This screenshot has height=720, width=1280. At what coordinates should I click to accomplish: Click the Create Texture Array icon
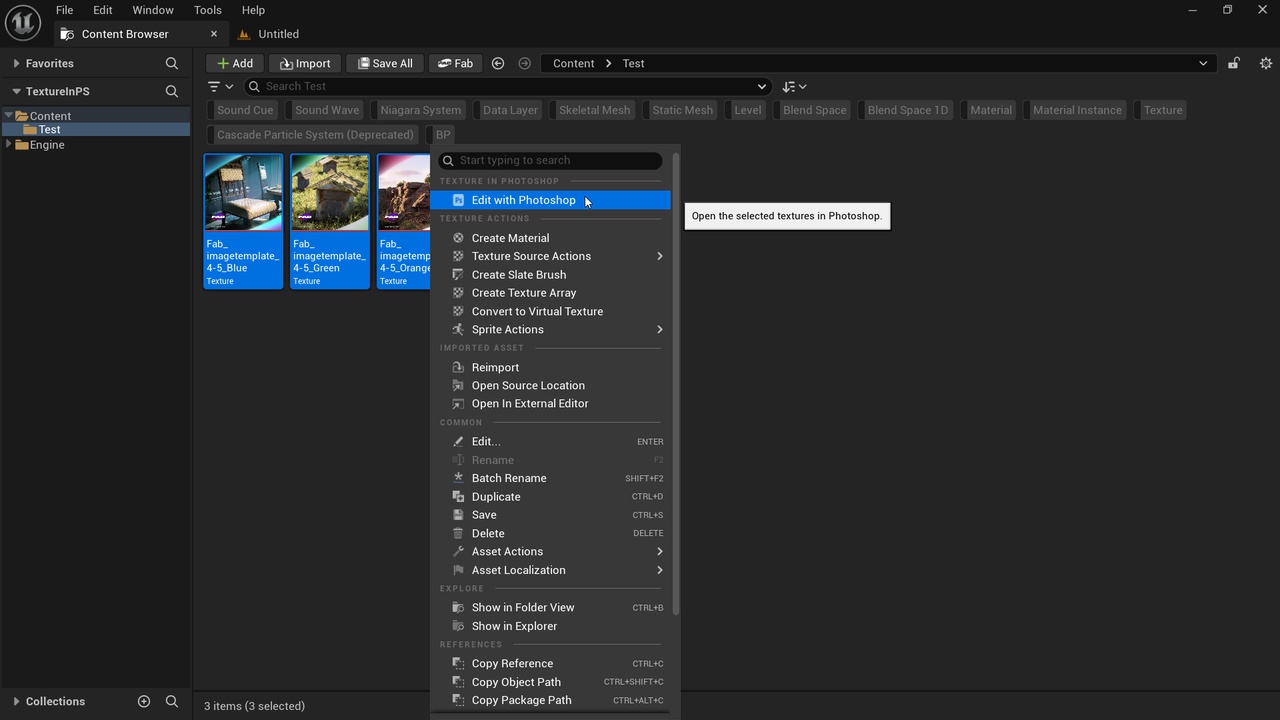(458, 293)
